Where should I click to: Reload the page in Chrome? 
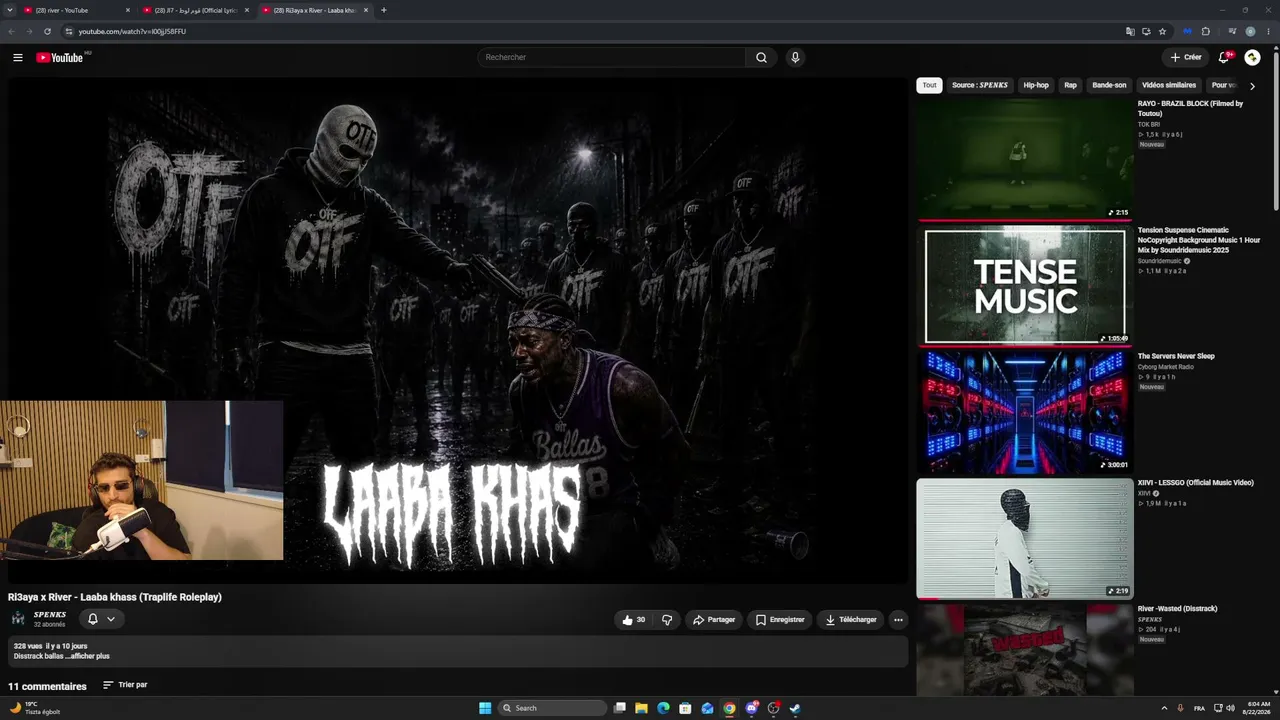(x=47, y=31)
